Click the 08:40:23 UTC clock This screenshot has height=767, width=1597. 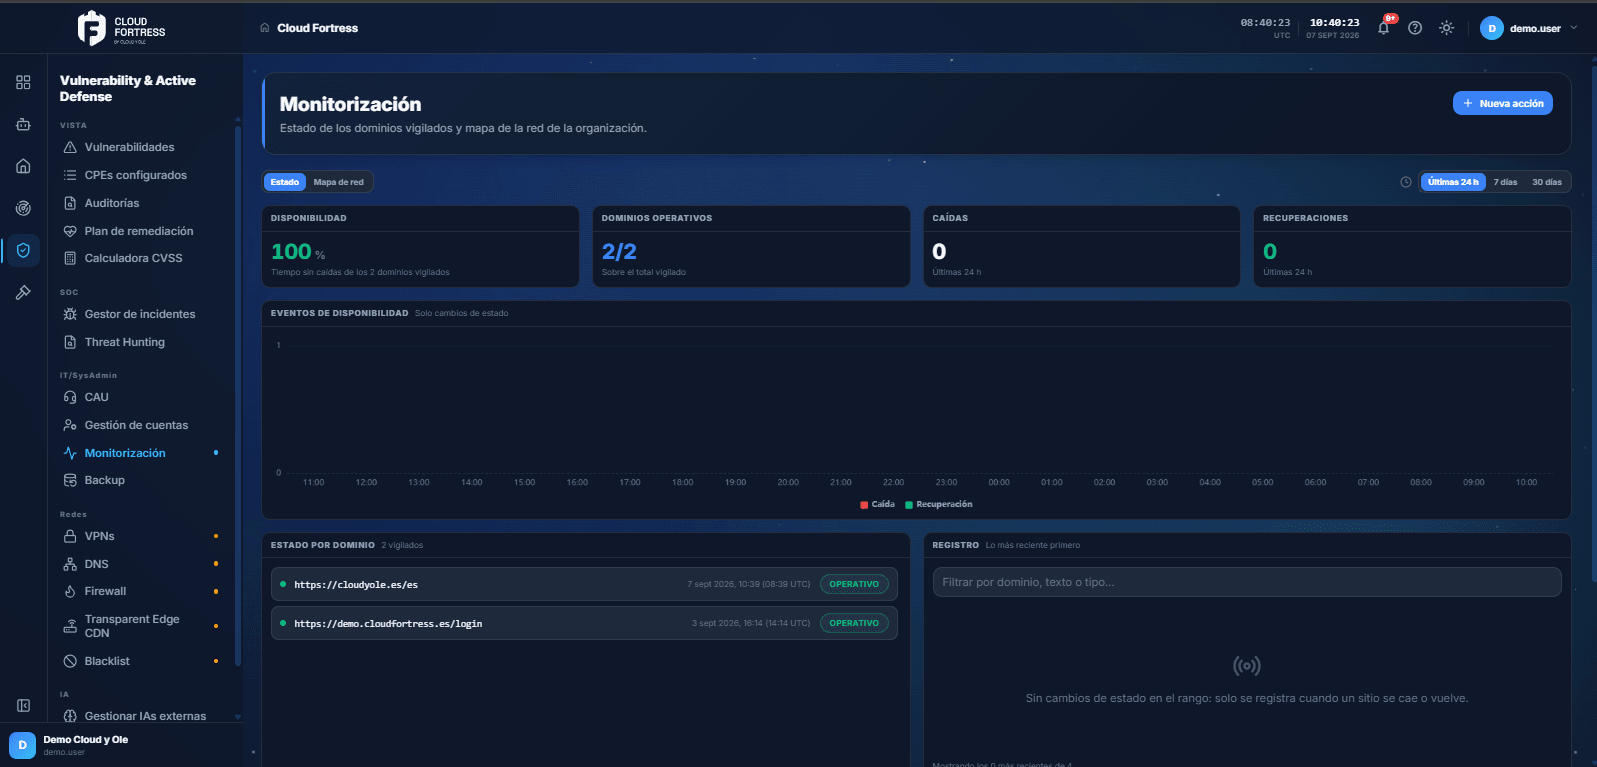tap(1265, 22)
